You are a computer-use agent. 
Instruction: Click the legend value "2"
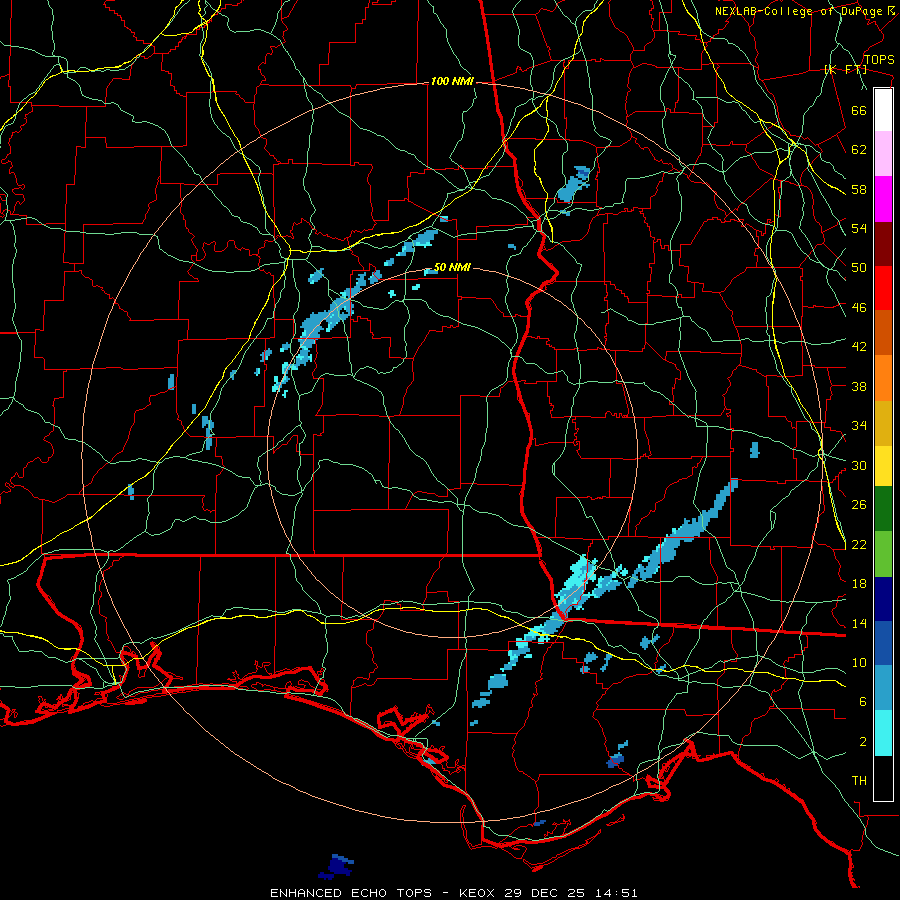coord(863,742)
